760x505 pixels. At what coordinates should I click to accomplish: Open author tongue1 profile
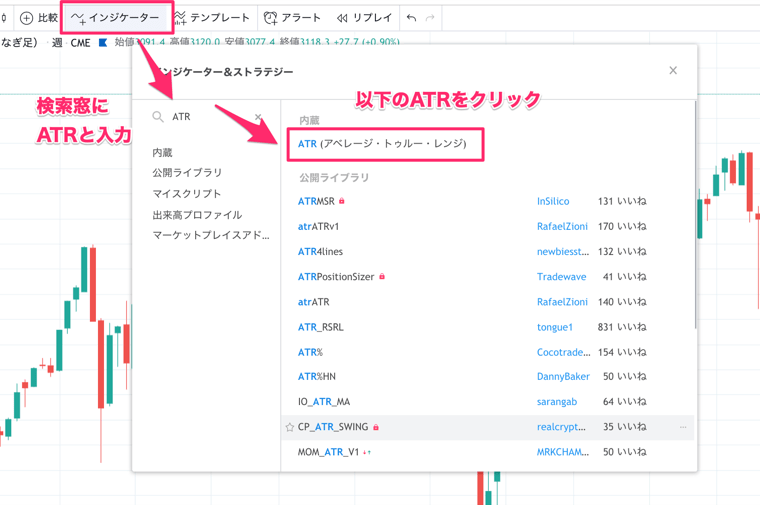point(554,327)
